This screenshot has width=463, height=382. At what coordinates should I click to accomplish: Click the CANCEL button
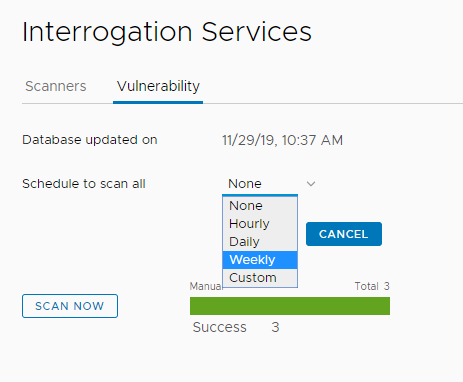click(344, 234)
